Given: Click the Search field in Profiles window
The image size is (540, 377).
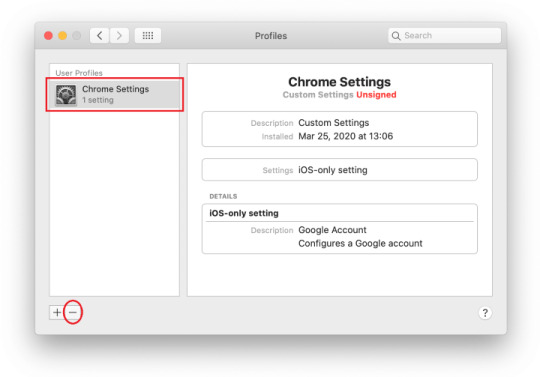Looking at the screenshot, I should click(445, 35).
